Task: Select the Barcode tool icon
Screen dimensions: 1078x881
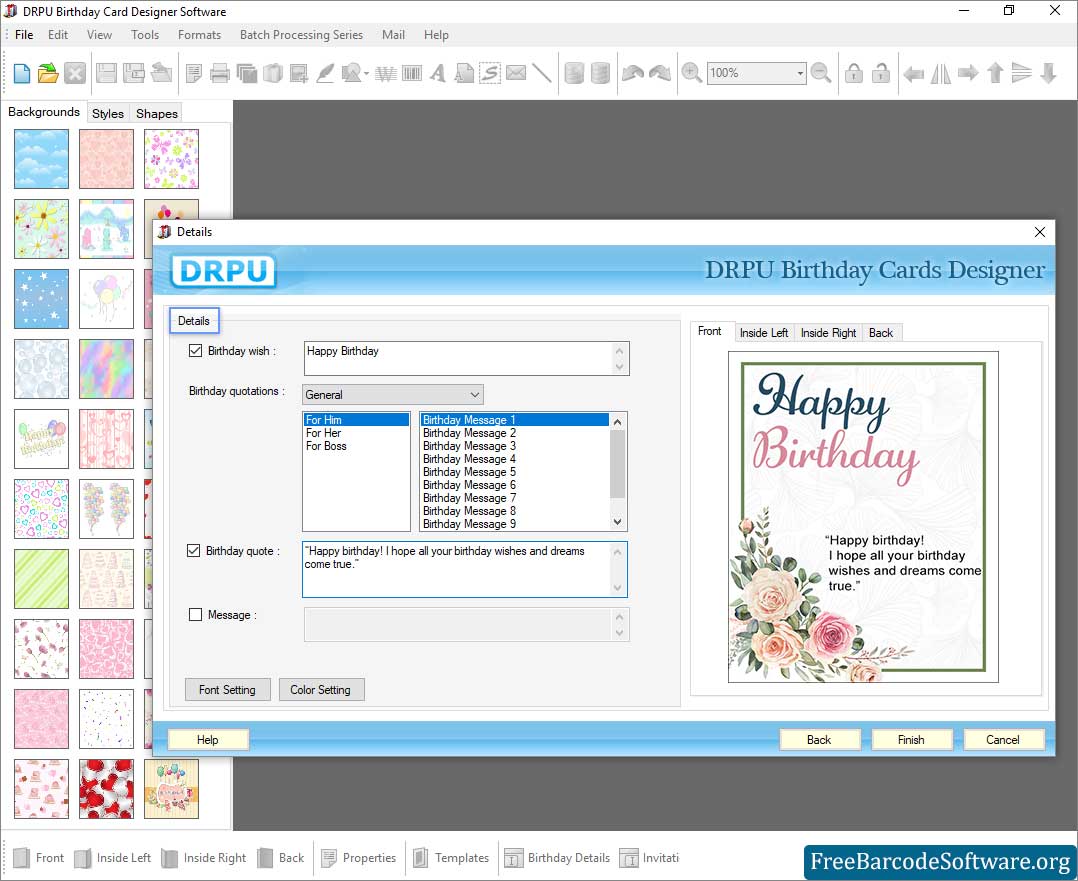Action: click(412, 73)
